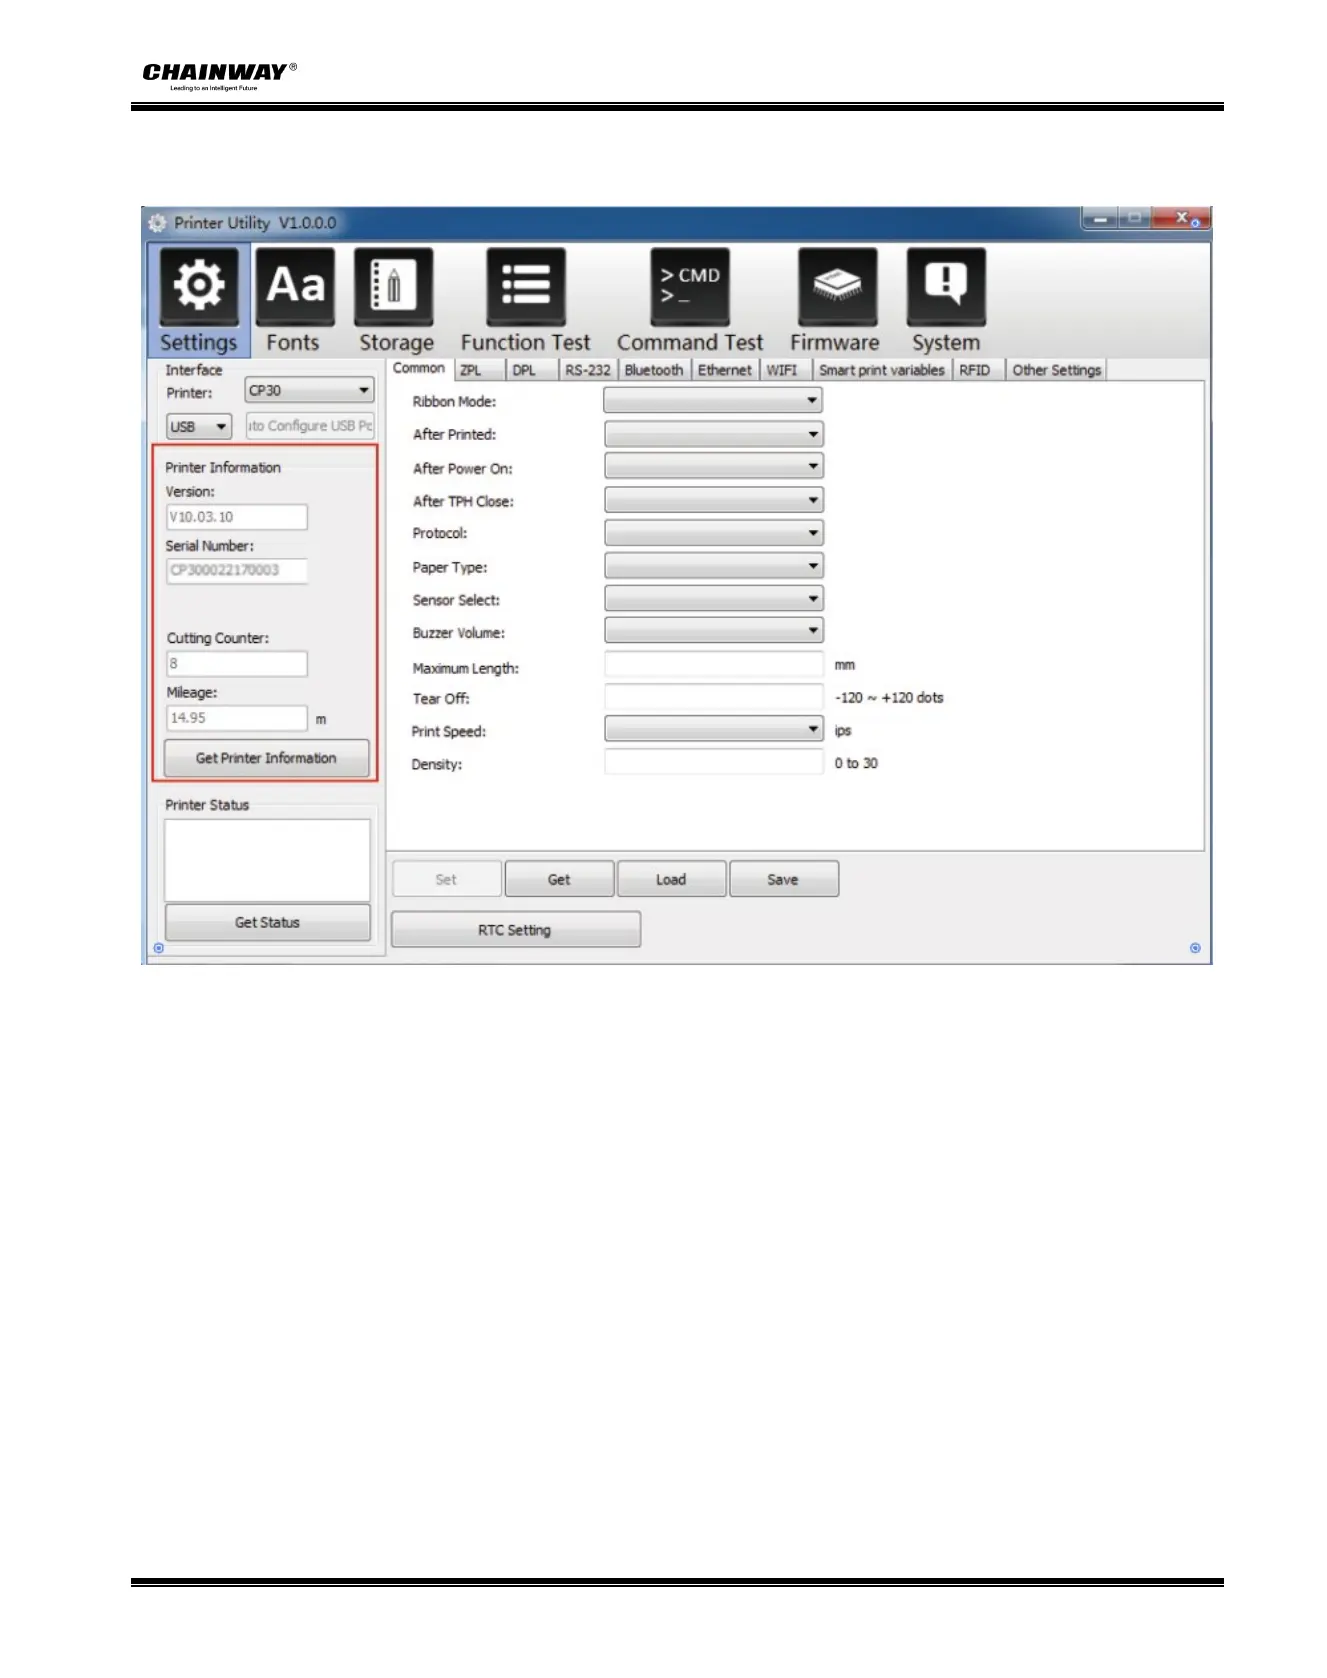Open the RTC Setting button
The image size is (1327, 1678).
(x=515, y=930)
